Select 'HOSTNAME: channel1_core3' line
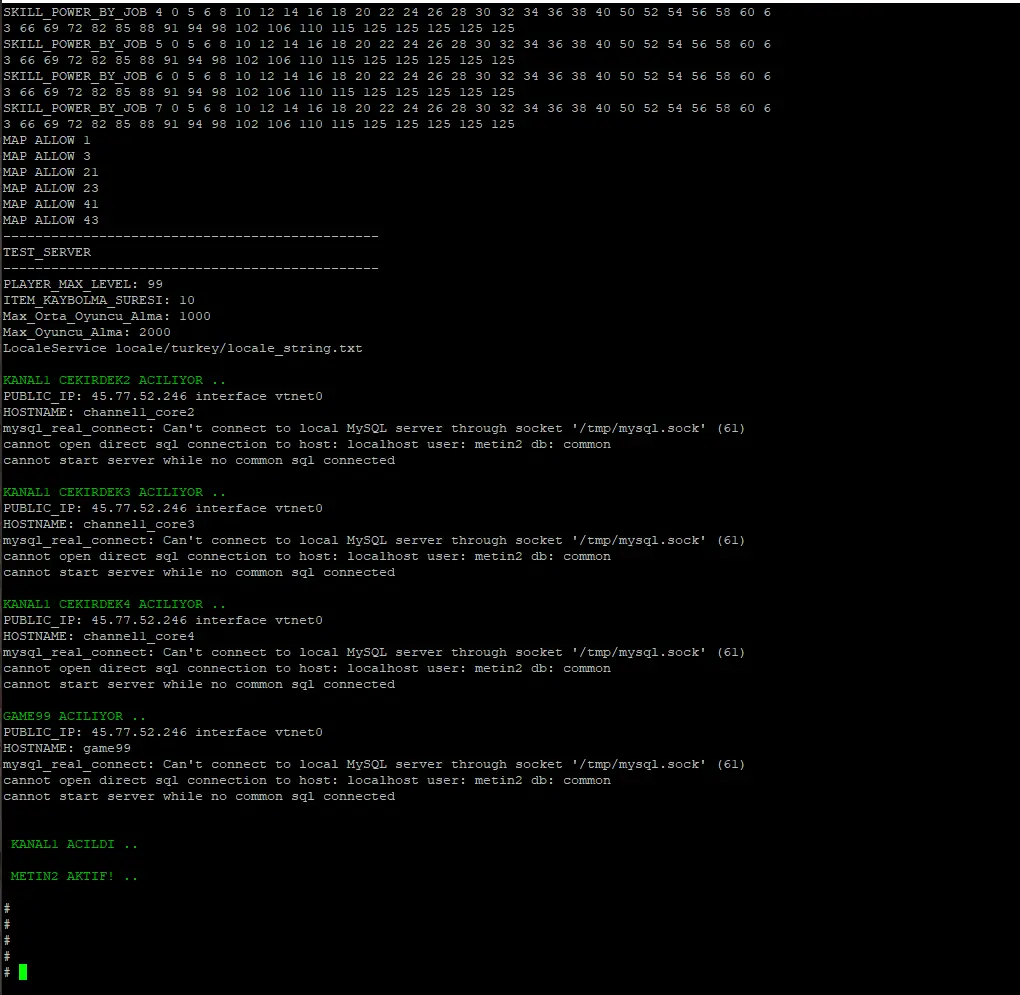The image size is (1020, 995). coord(99,524)
